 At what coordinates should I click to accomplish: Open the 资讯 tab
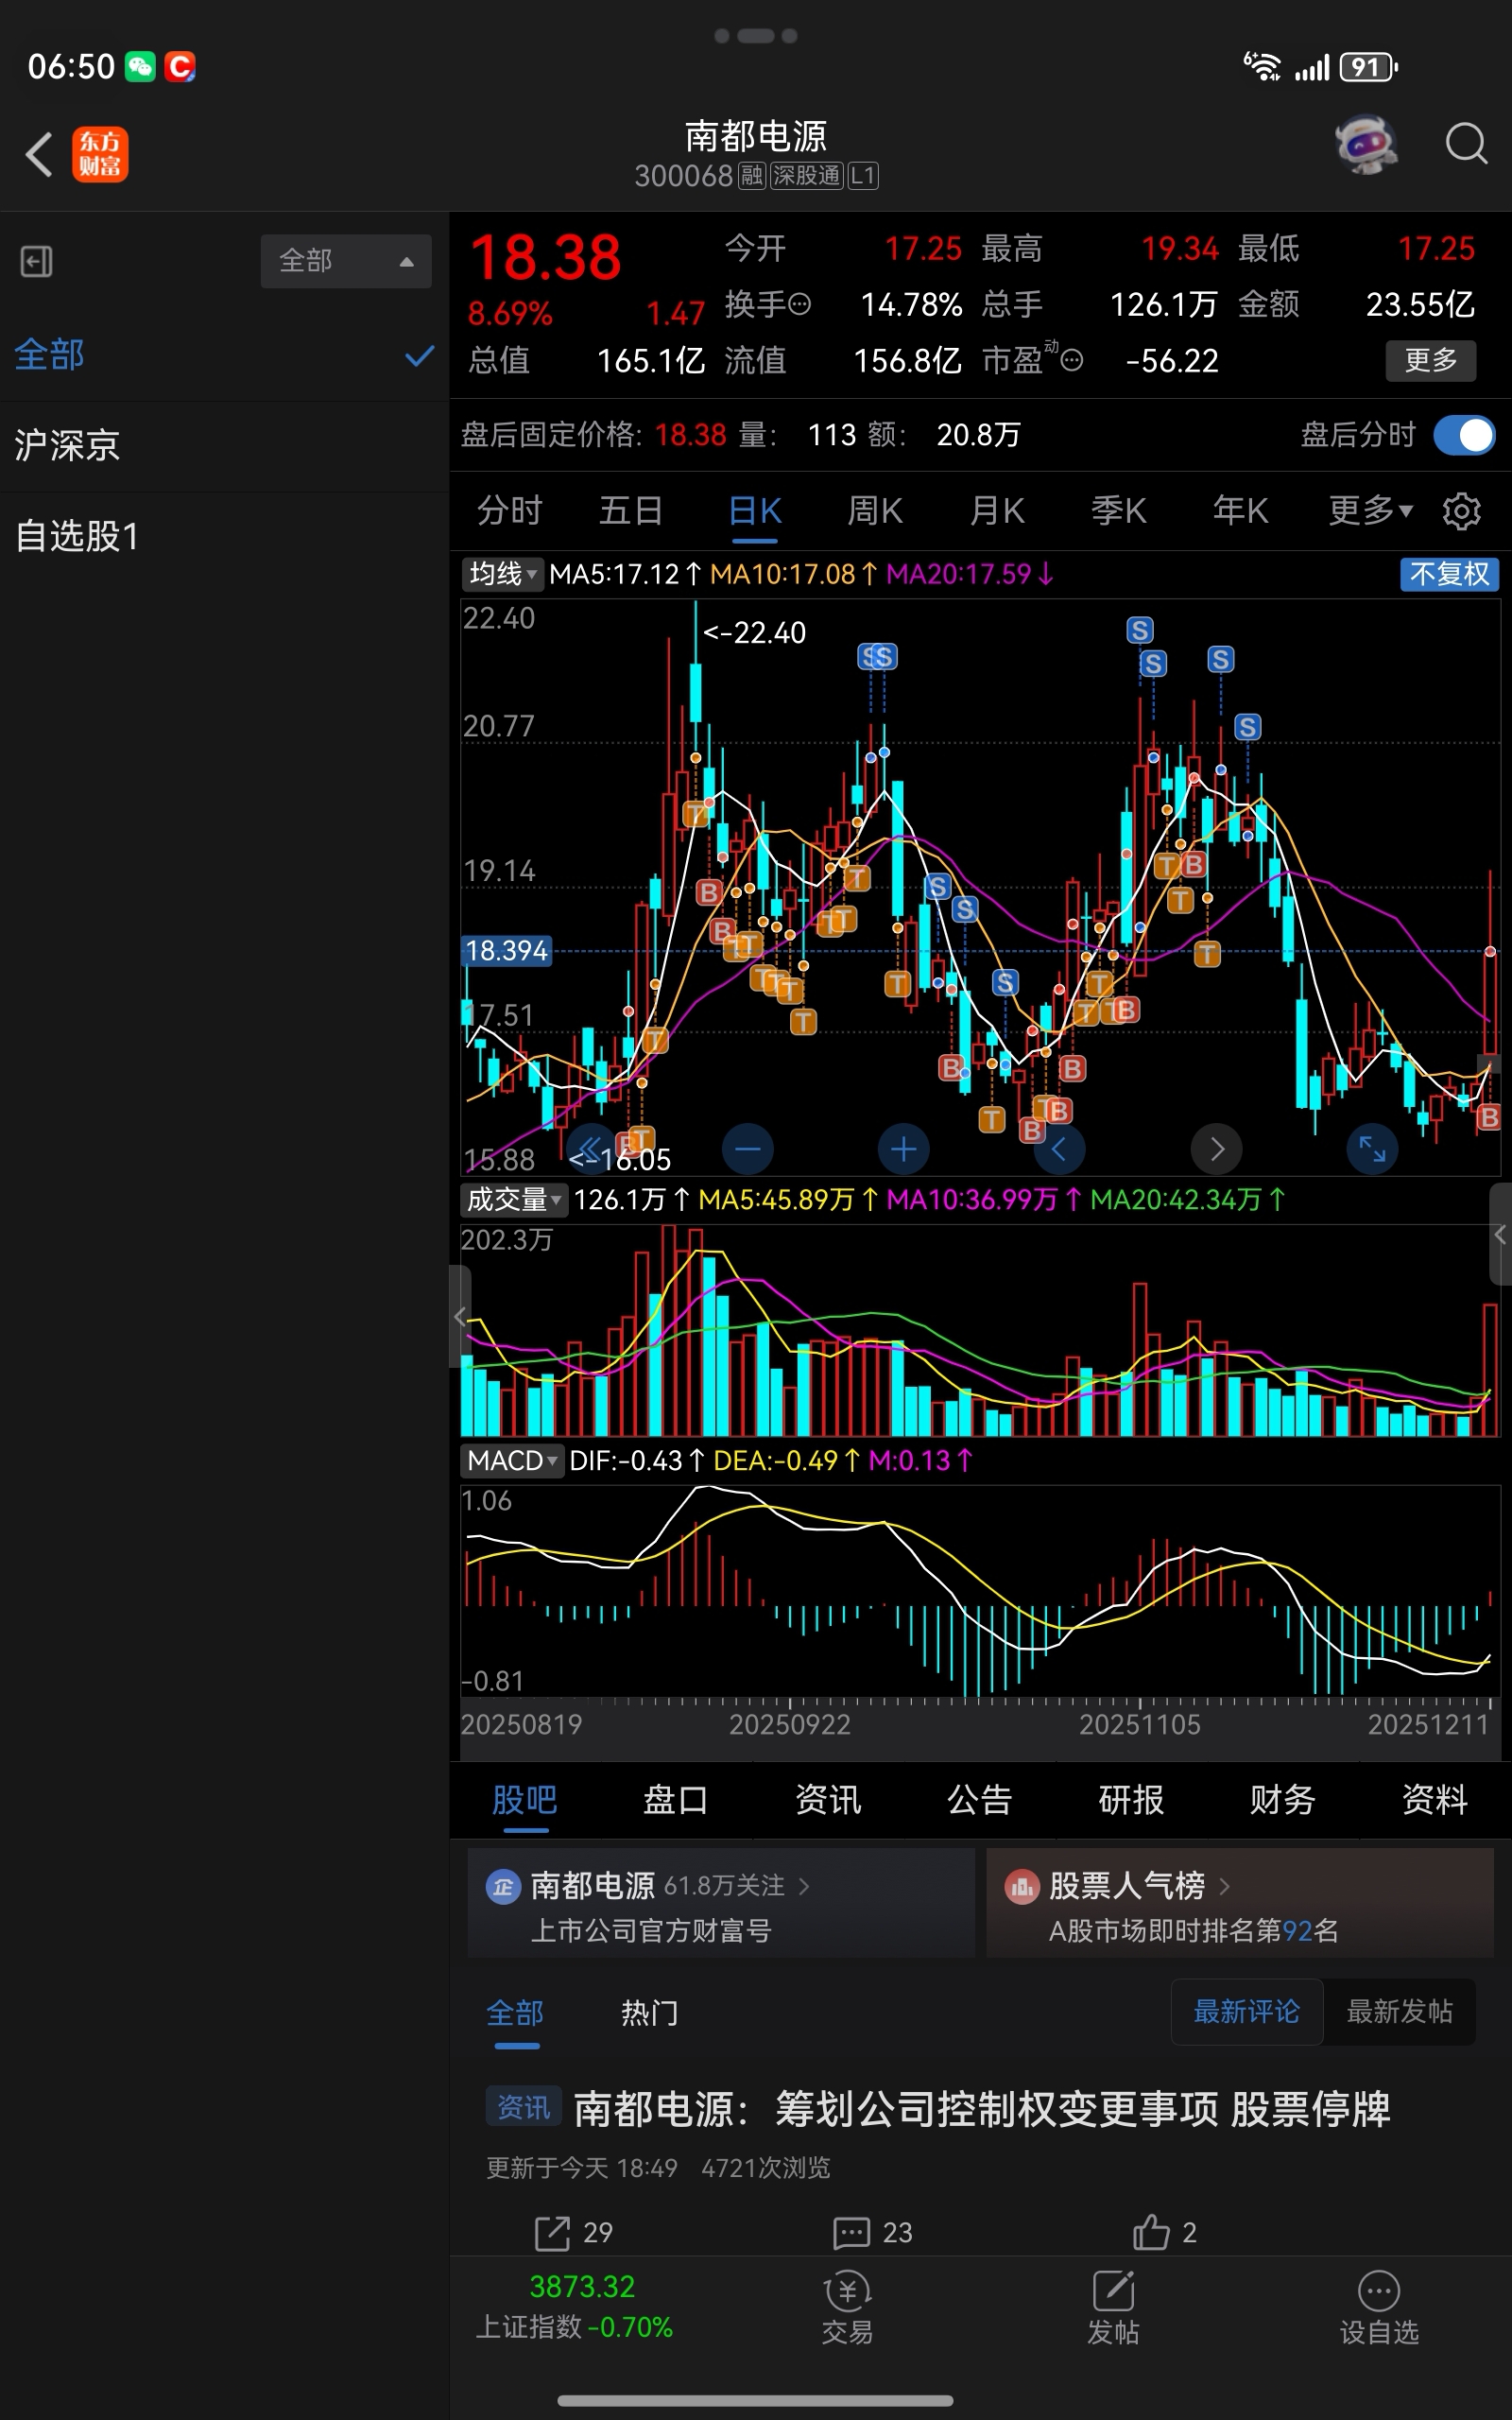(x=828, y=1800)
